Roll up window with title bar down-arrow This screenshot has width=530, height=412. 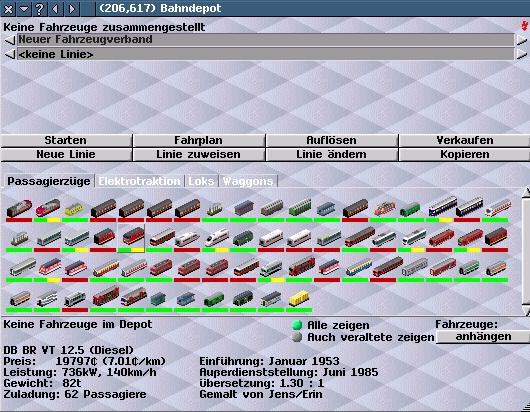tap(24, 8)
